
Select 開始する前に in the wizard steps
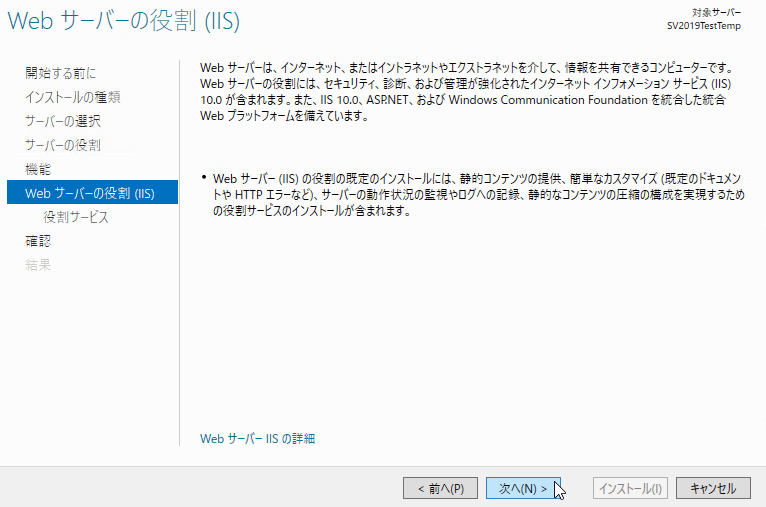pyautogui.click(x=61, y=73)
